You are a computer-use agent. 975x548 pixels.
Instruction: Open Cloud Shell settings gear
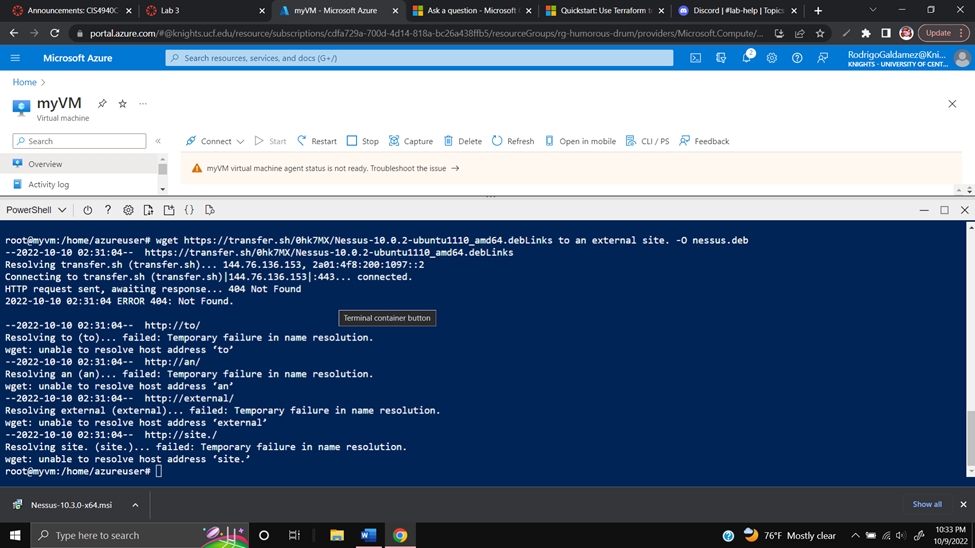click(128, 210)
